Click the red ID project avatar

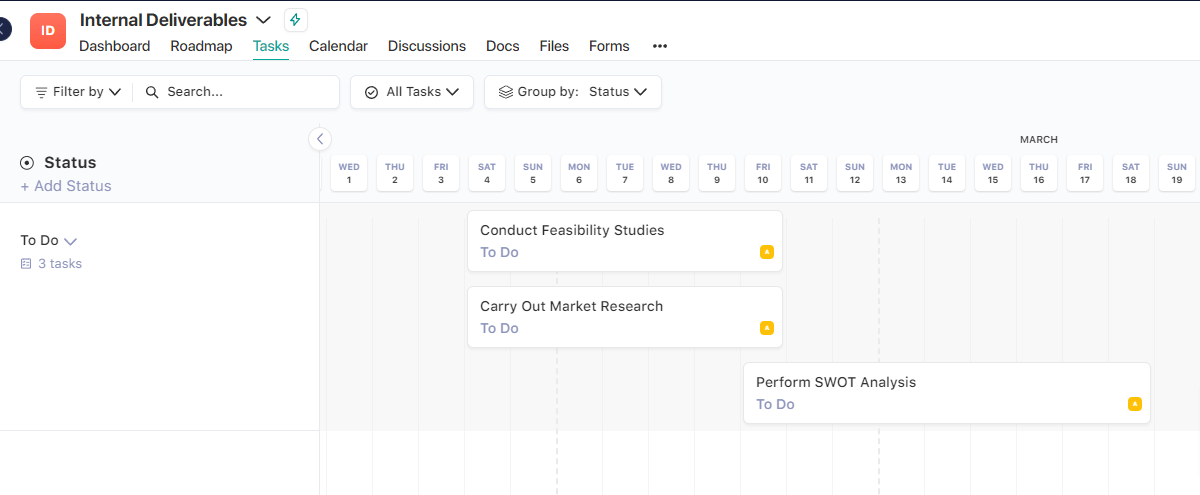pyautogui.click(x=47, y=31)
